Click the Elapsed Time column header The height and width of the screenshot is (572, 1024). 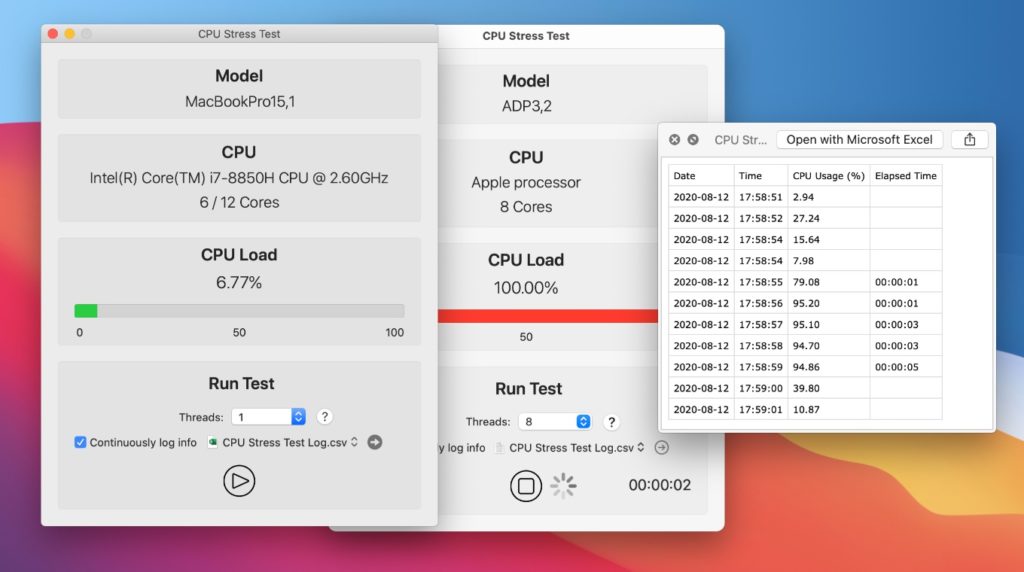click(905, 176)
